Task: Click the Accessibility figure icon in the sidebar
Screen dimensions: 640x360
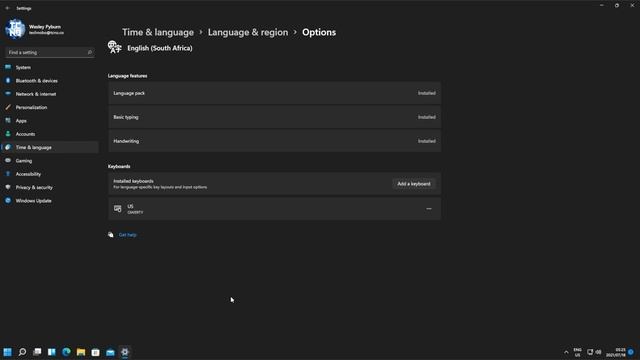Action: coord(8,174)
